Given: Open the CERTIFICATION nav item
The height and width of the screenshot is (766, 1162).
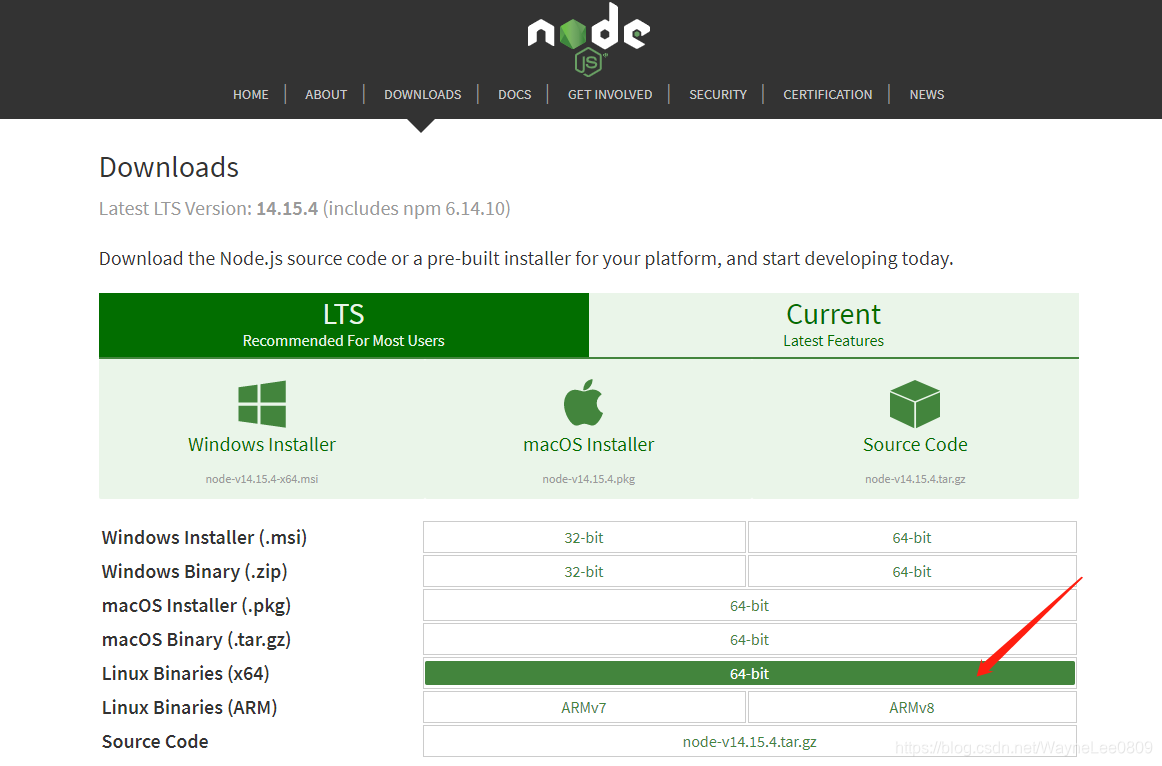Looking at the screenshot, I should tap(827, 95).
